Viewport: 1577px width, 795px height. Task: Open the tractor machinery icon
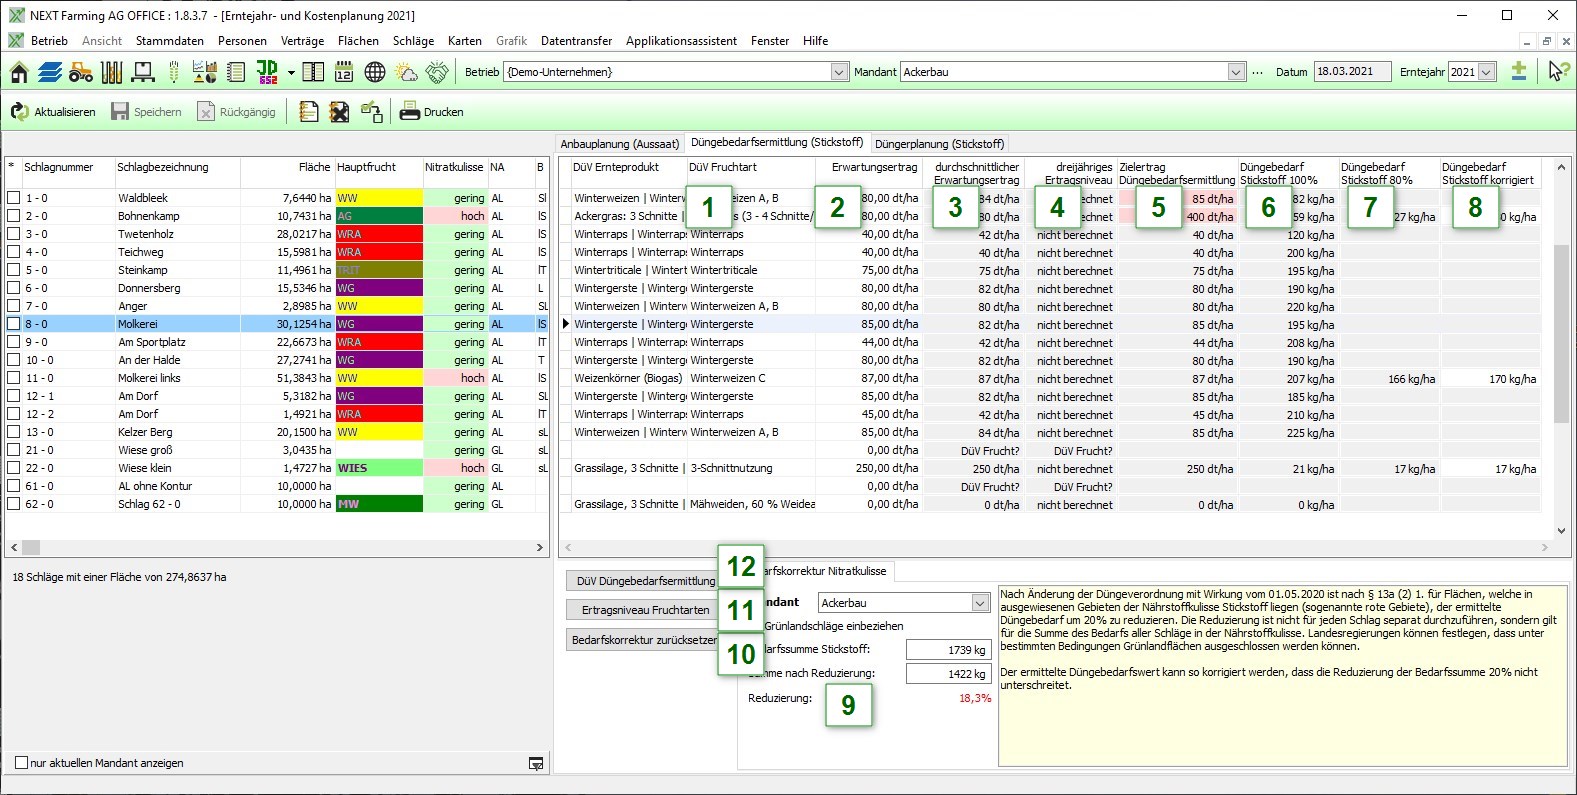tap(81, 72)
